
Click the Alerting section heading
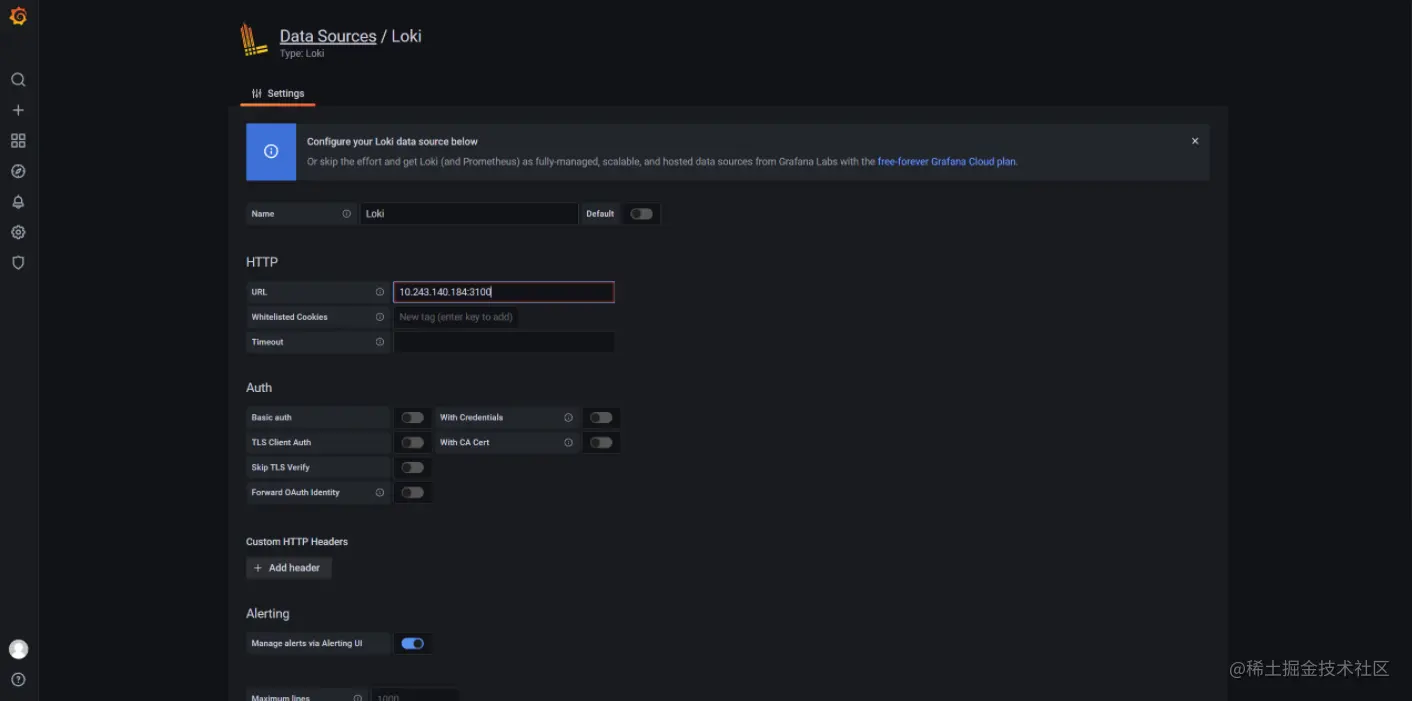(x=268, y=614)
